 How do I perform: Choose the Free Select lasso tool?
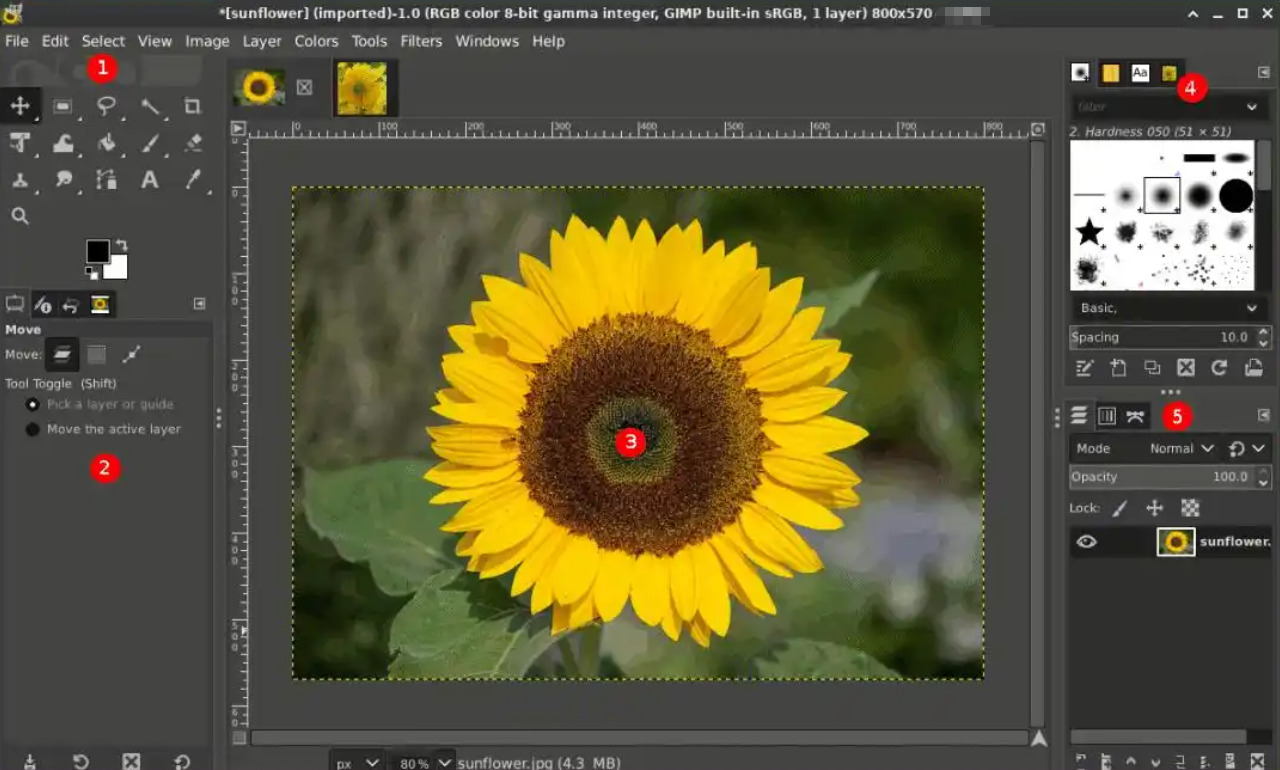pos(107,105)
